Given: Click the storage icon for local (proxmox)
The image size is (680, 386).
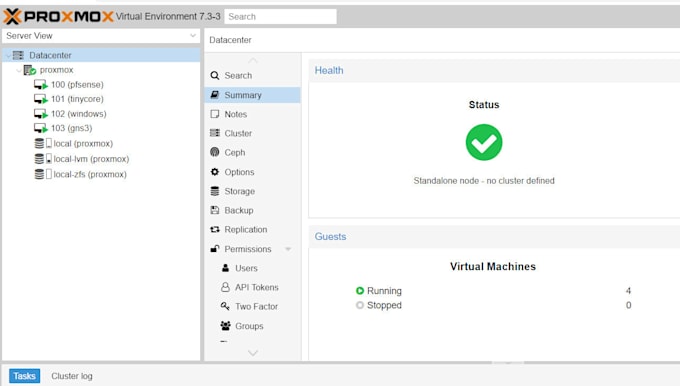Looking at the screenshot, I should 43,143.
